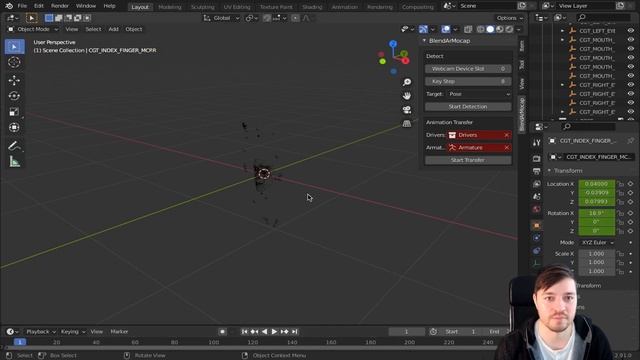Image resolution: width=640 pixels, height=360 pixels.
Task: Click the current frame number field
Action: [406, 332]
